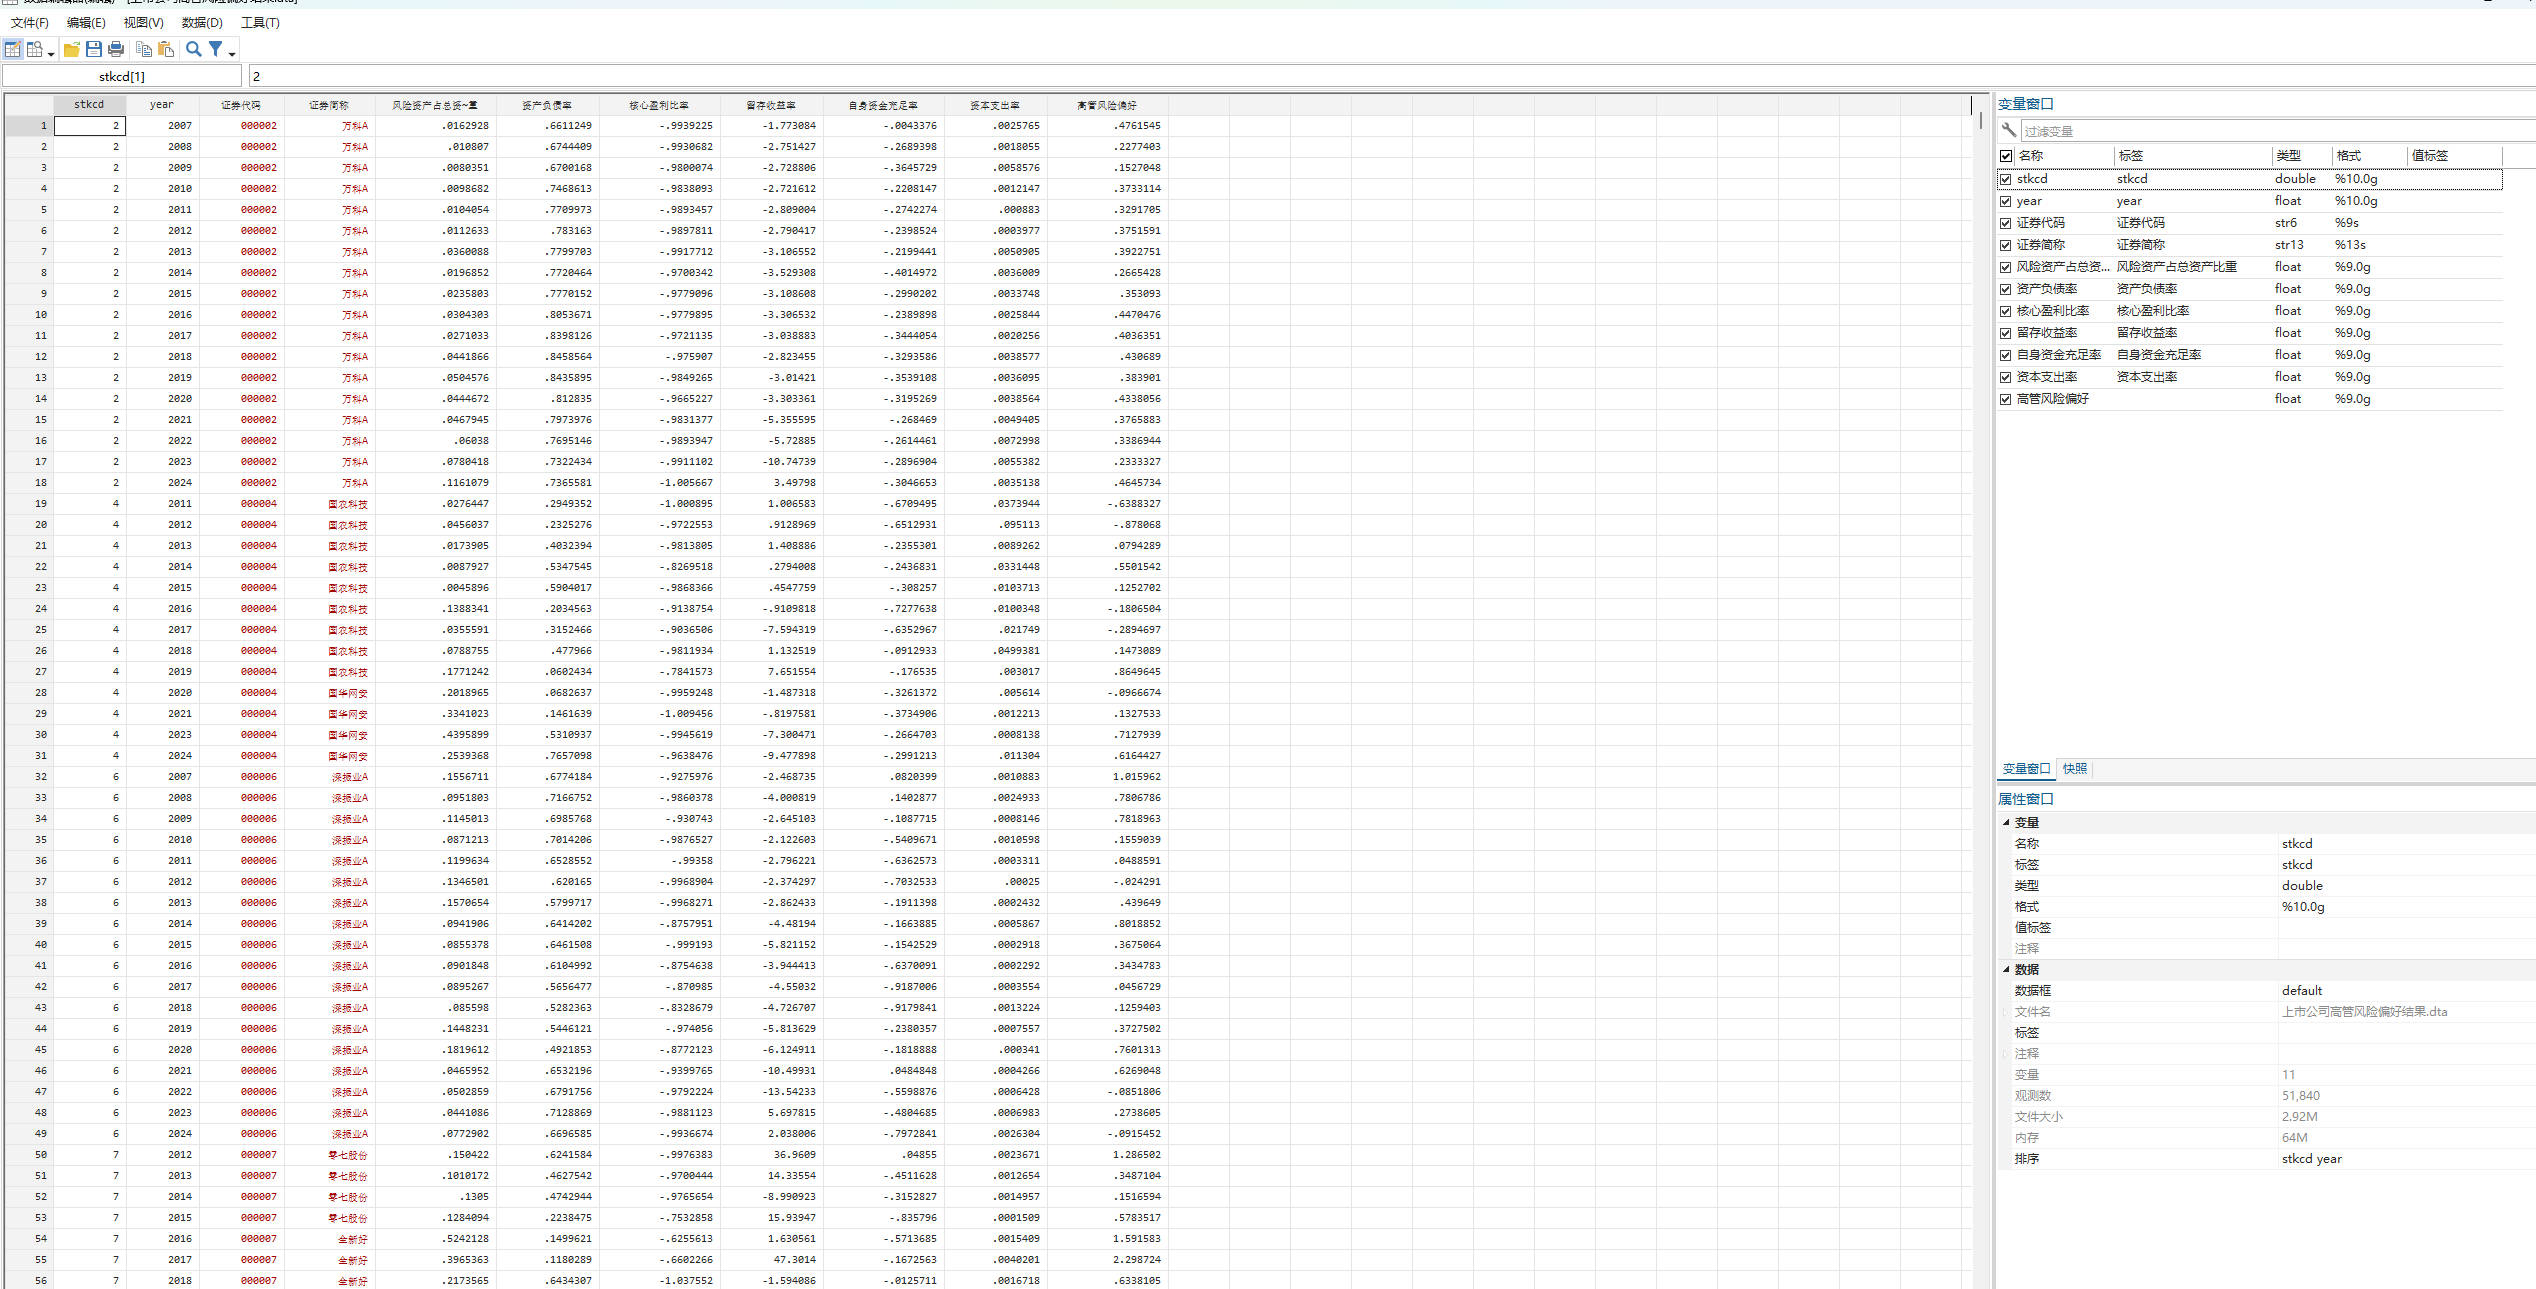Click the wrench icon beside variable filter
Screen dimensions: 2536x1289
pos(2008,131)
